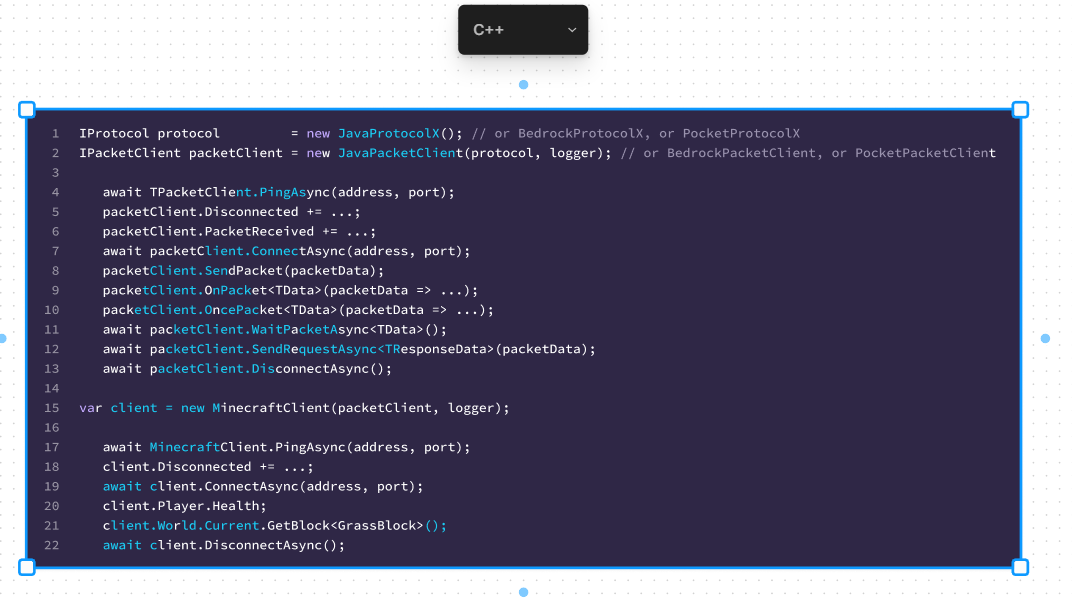Click the right-side connector dot of code block
This screenshot has width=1072, height=601.
tap(1045, 338)
